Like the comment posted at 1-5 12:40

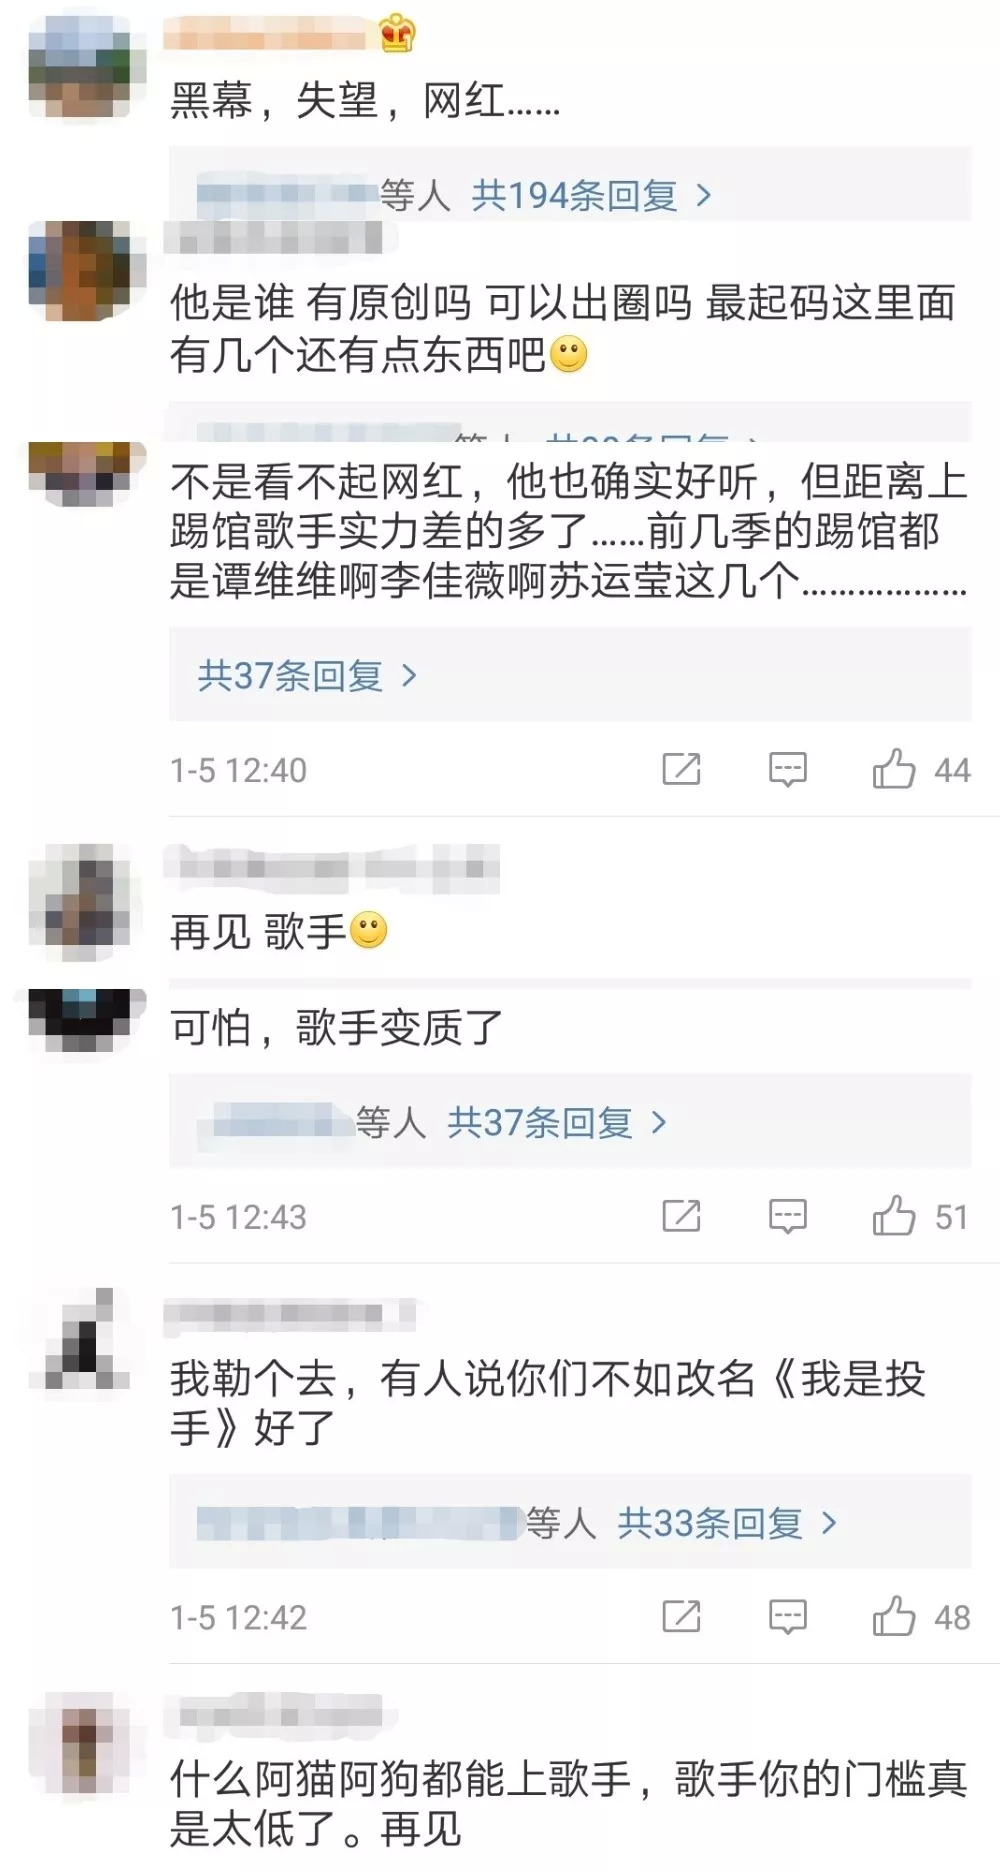893,770
